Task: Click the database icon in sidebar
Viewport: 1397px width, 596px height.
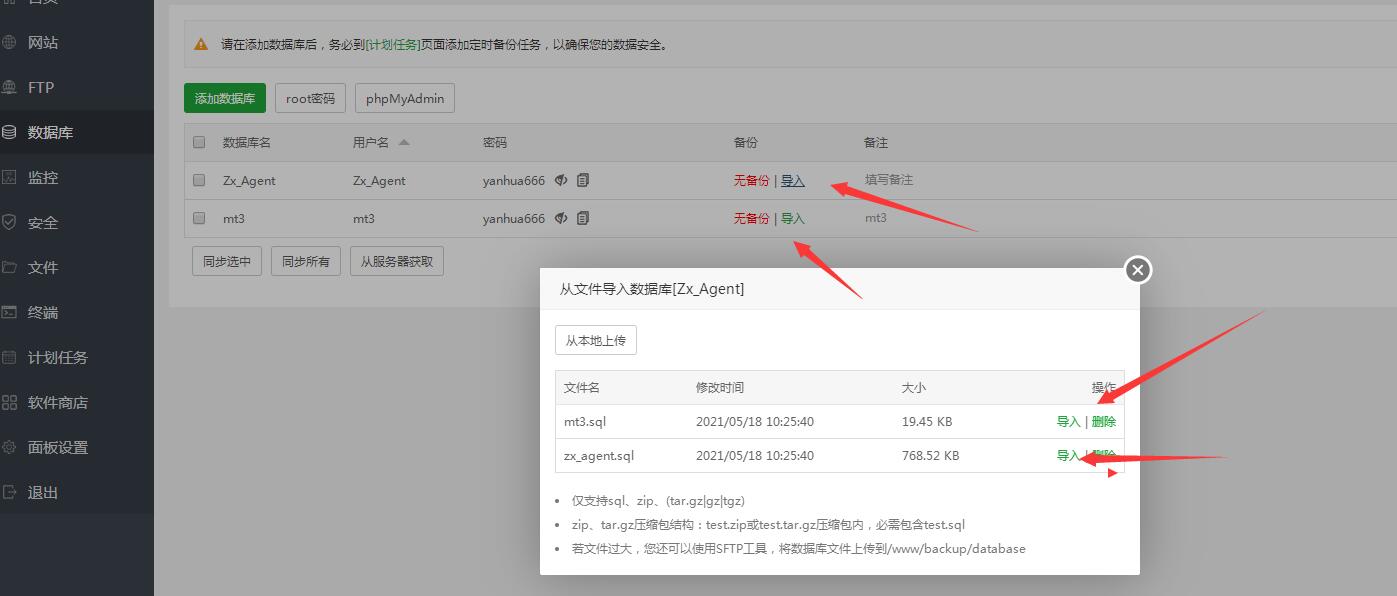Action: (x=10, y=132)
